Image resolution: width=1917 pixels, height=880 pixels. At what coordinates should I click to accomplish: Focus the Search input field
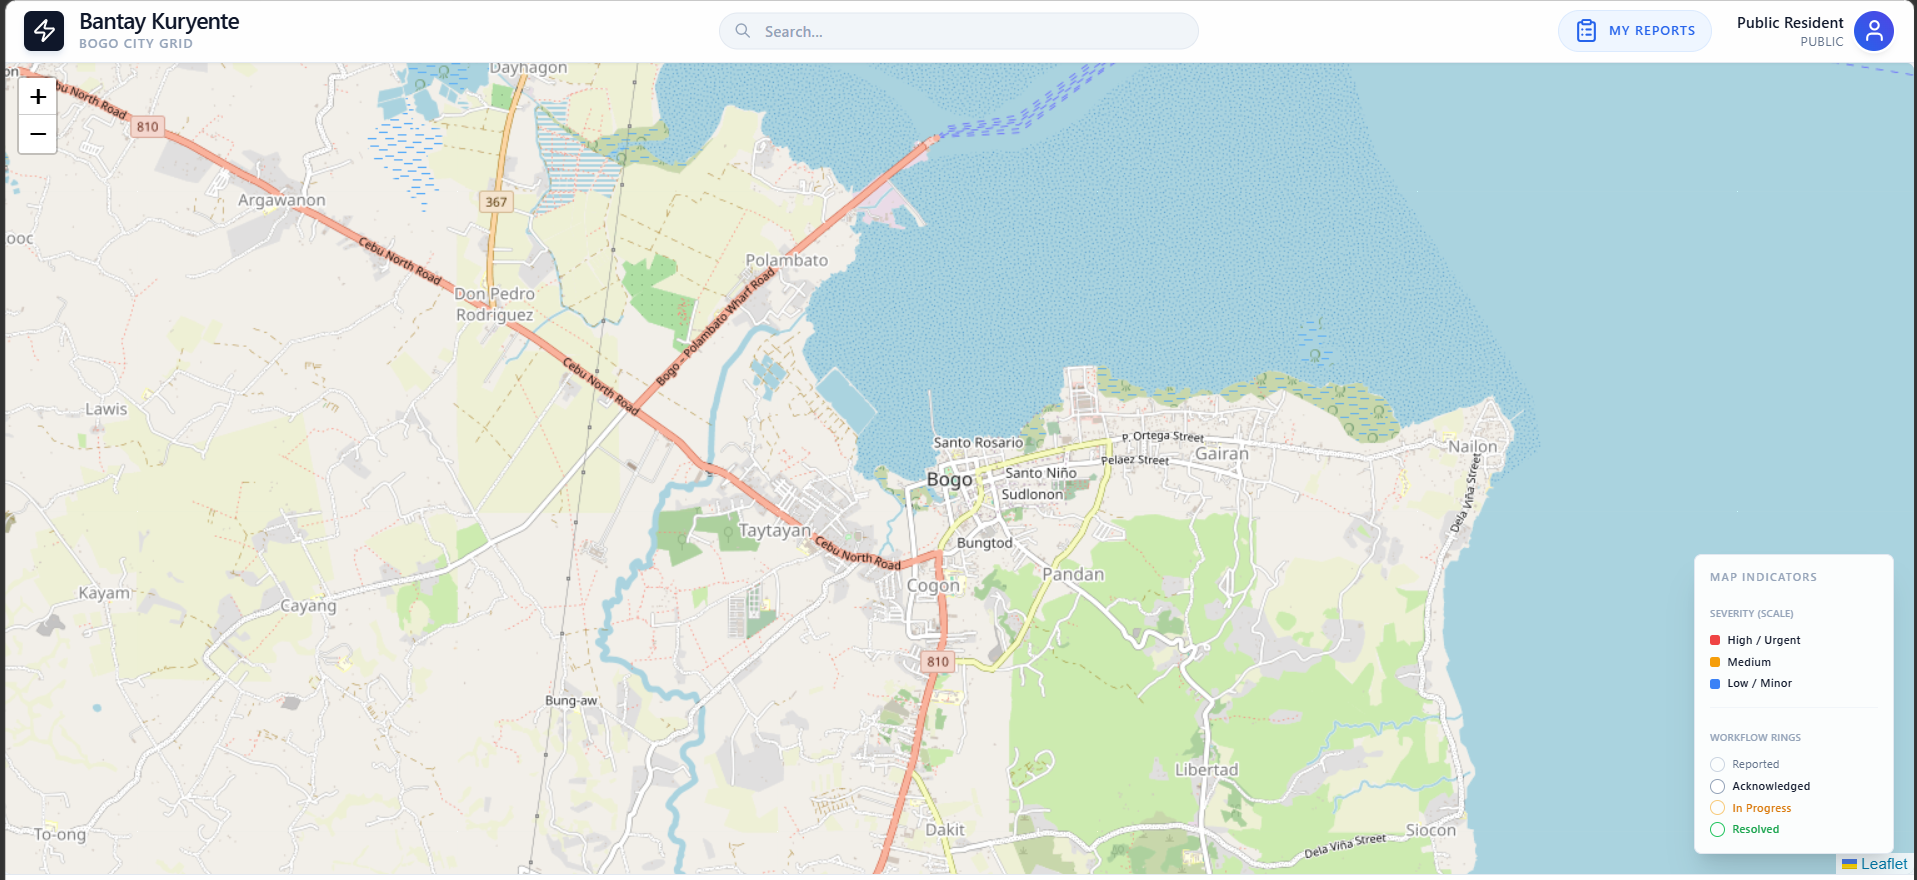[x=959, y=31]
